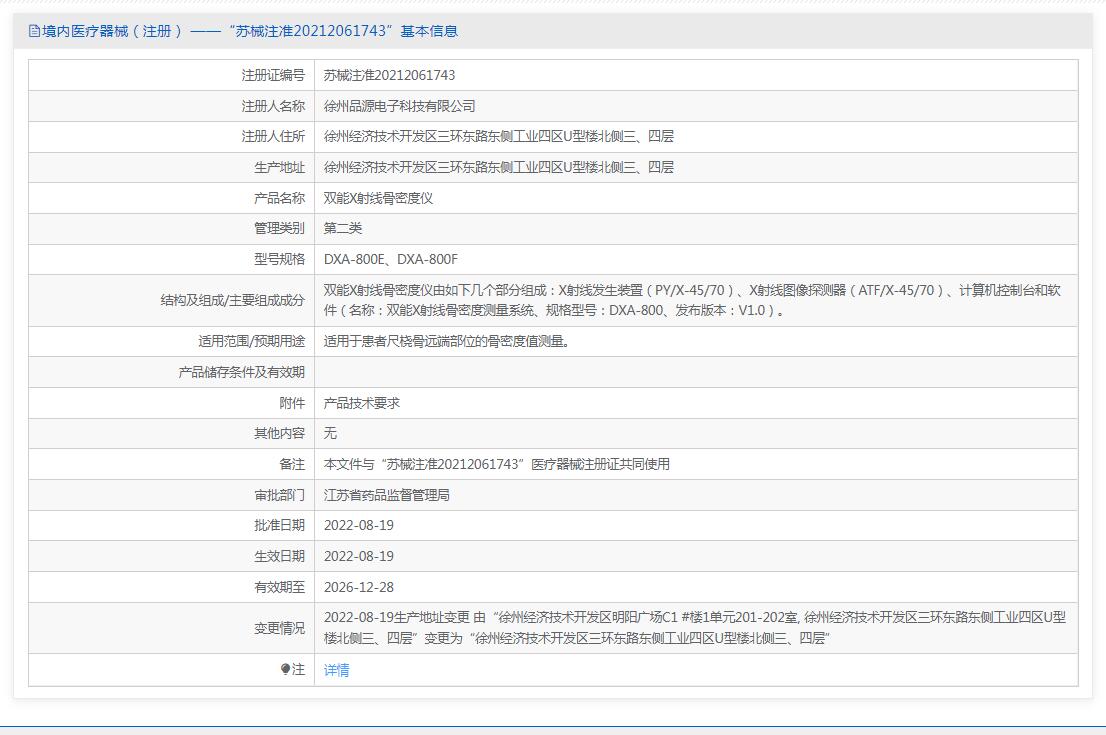Select approval department 江苏省药品监督管理局

(387, 495)
